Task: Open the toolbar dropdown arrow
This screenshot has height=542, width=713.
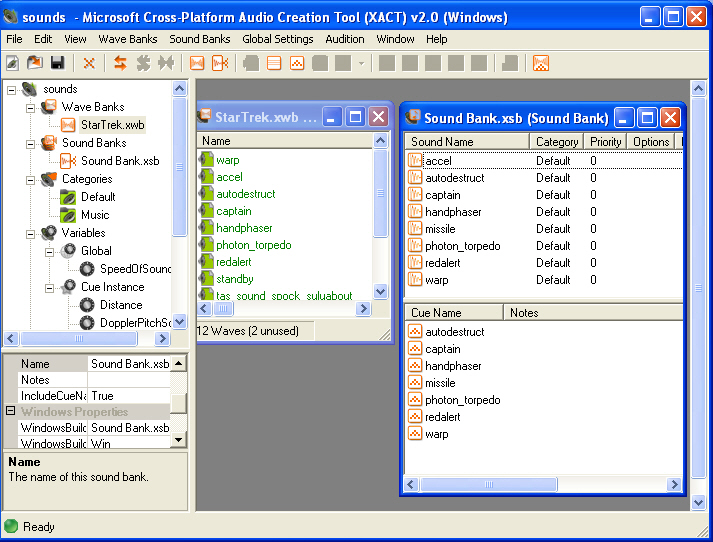Action: pos(362,63)
